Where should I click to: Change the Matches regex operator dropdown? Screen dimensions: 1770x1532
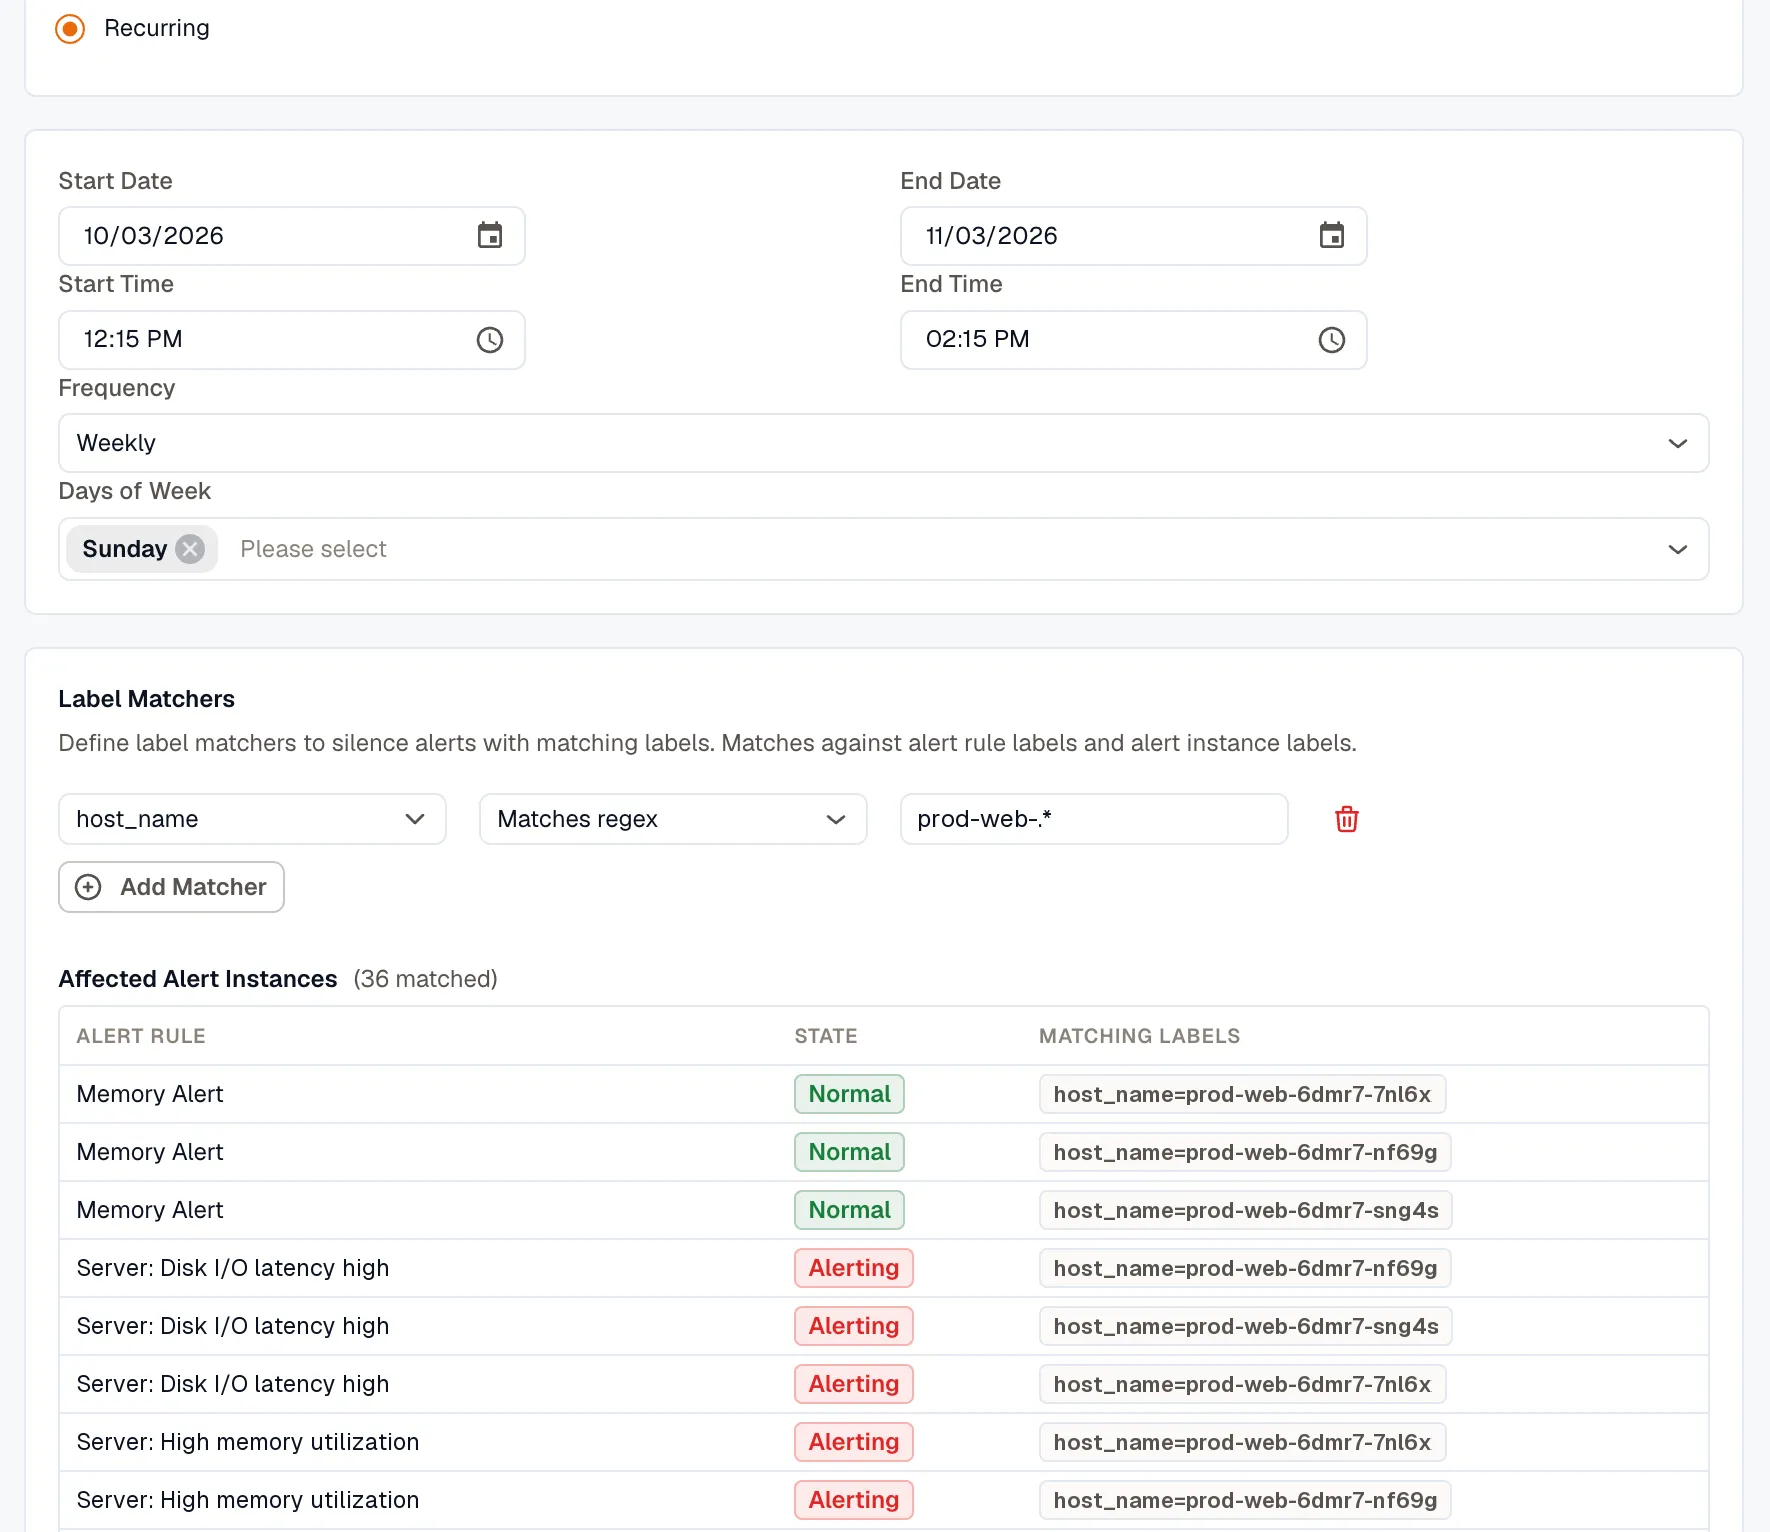[673, 819]
